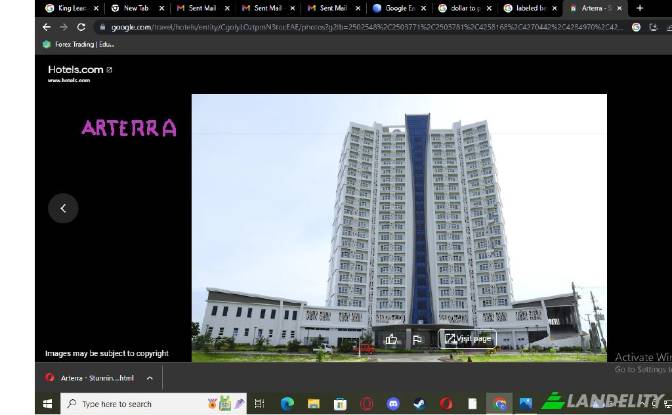Reload the page with refresh icon

(x=81, y=27)
